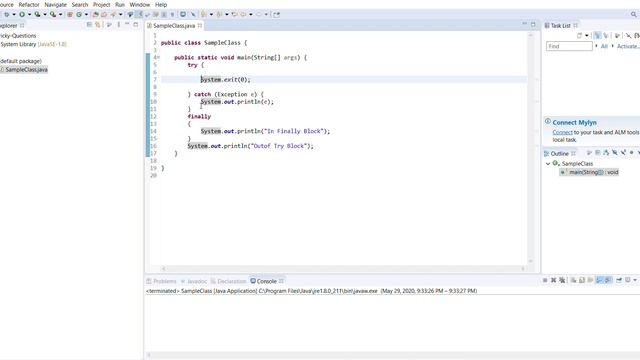
Task: Open the Run launch dropdown arrow
Action: tap(29, 14)
